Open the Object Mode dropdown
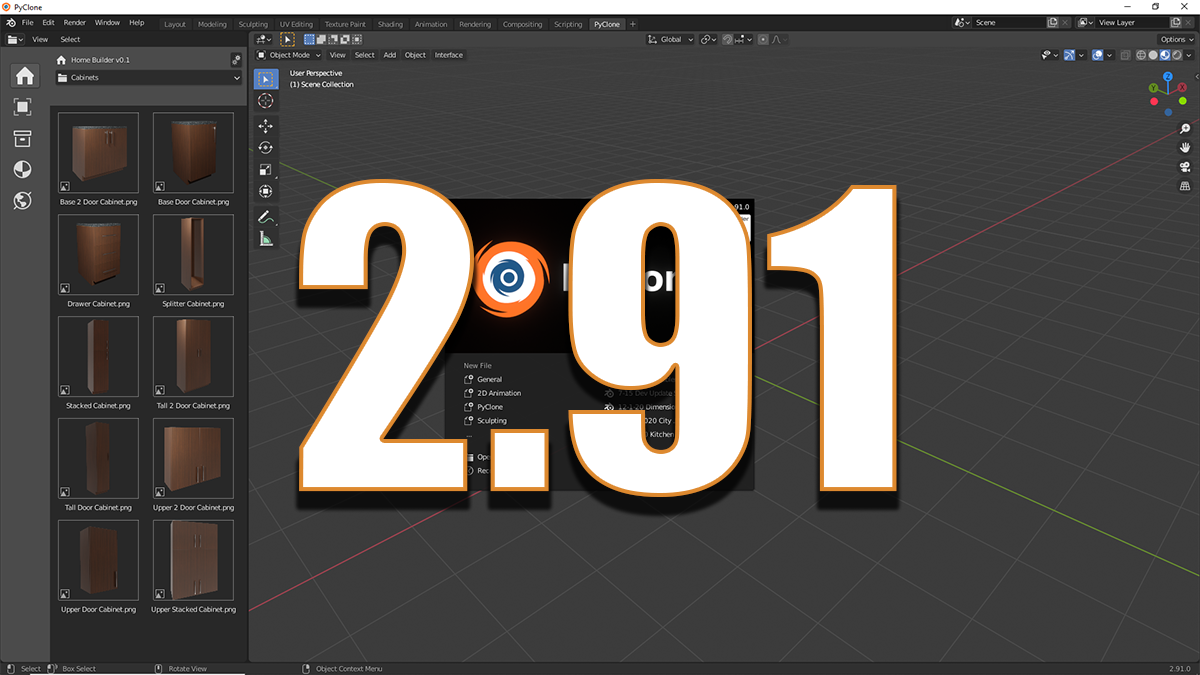 (x=290, y=55)
